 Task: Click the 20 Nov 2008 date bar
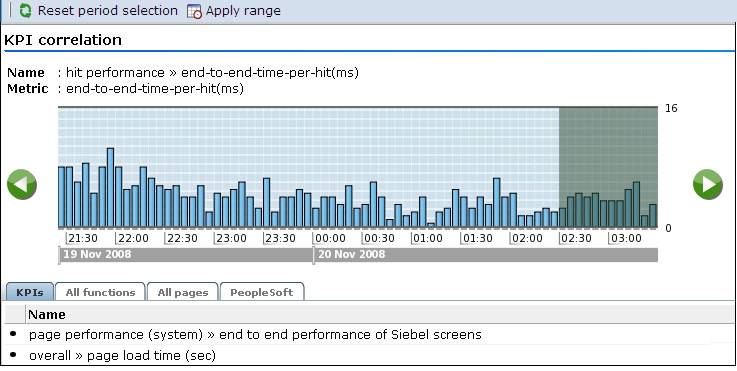point(486,254)
